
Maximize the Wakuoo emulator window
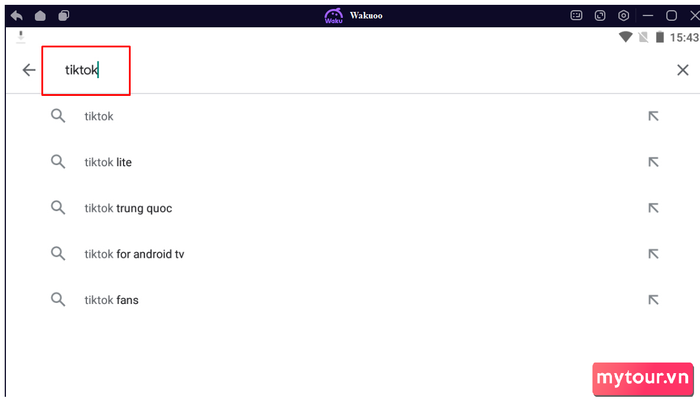point(671,16)
